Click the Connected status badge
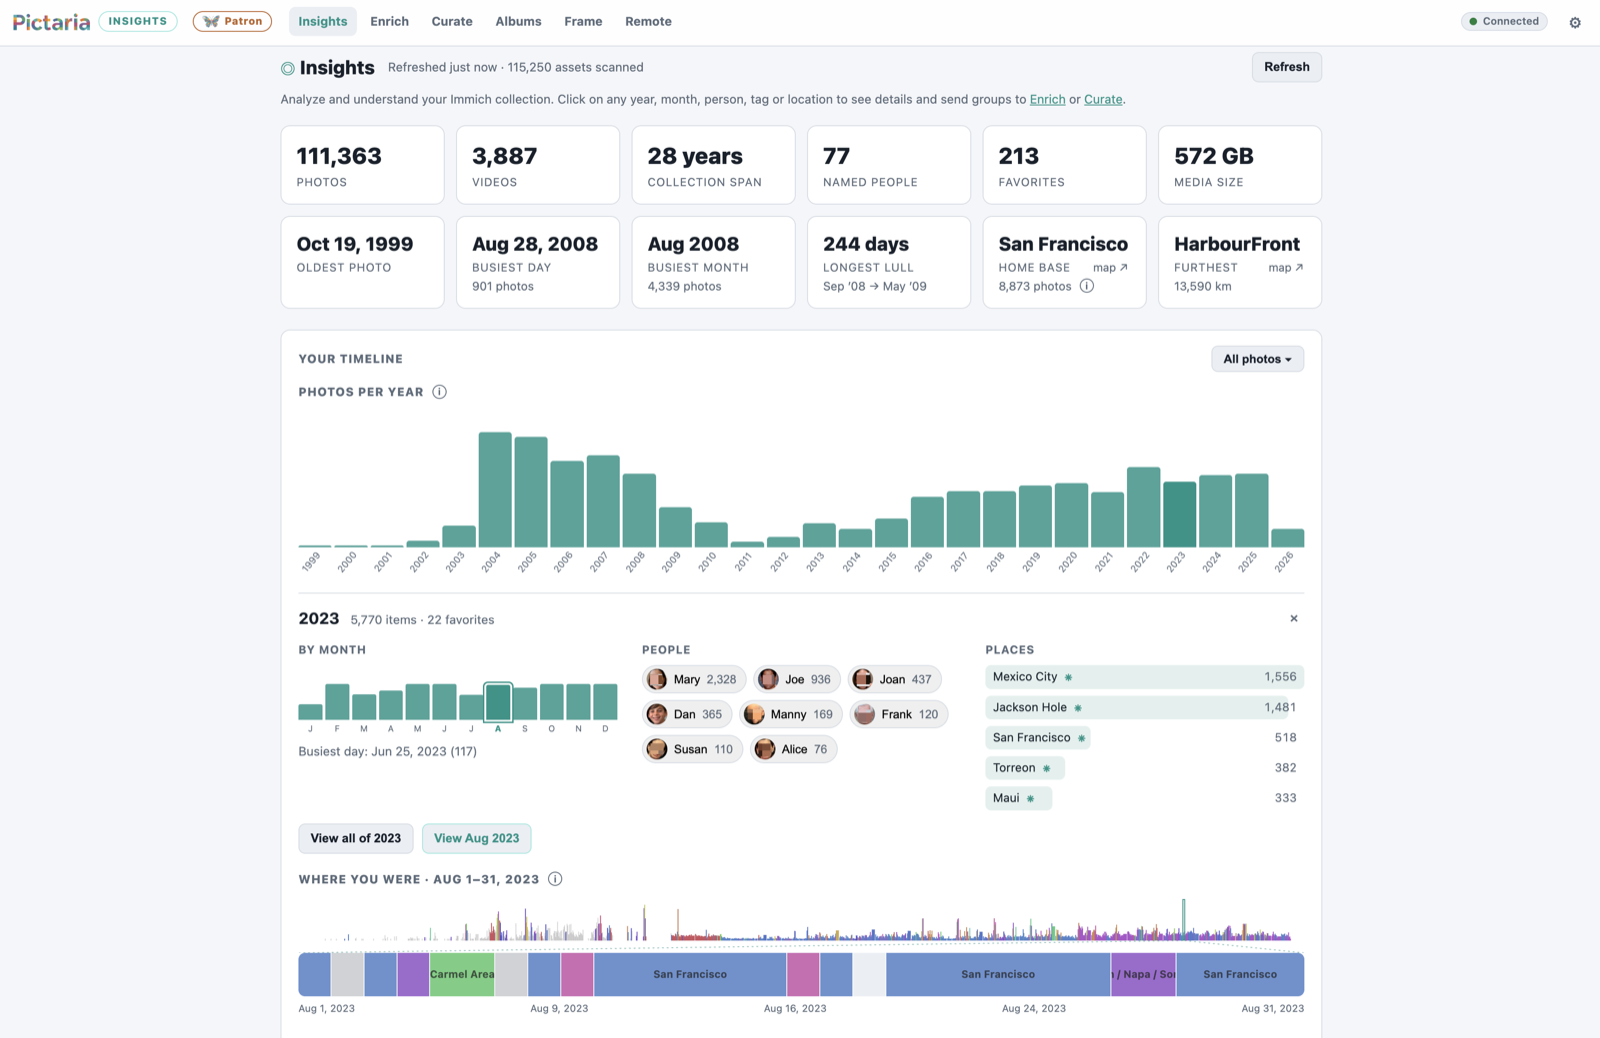 click(1504, 21)
